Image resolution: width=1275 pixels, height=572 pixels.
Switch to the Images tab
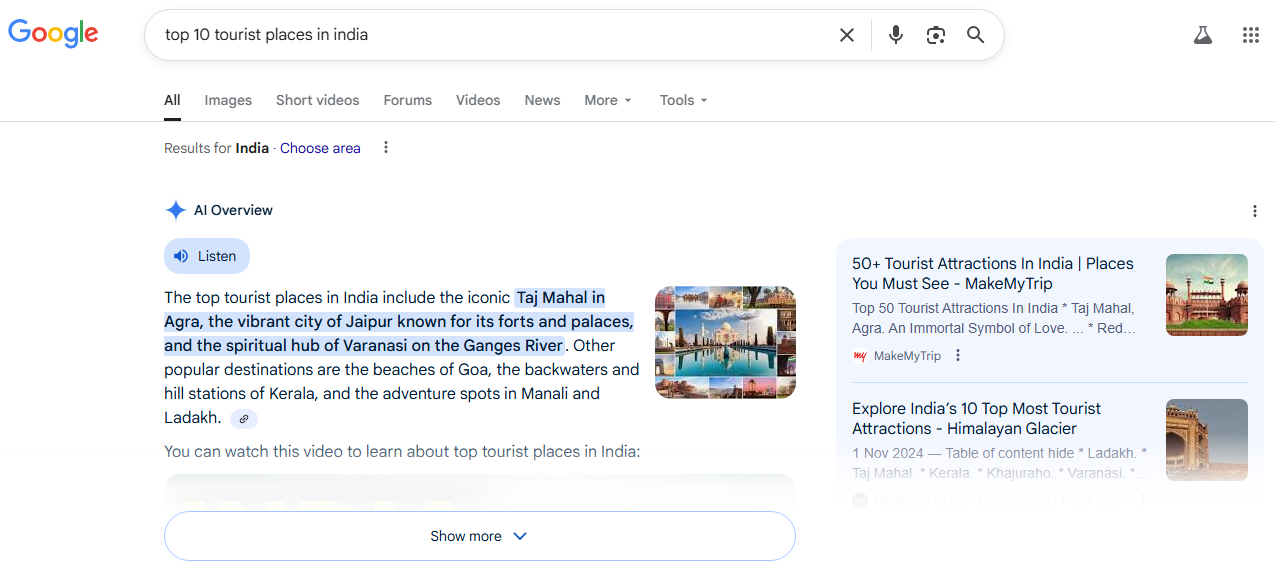click(x=228, y=100)
